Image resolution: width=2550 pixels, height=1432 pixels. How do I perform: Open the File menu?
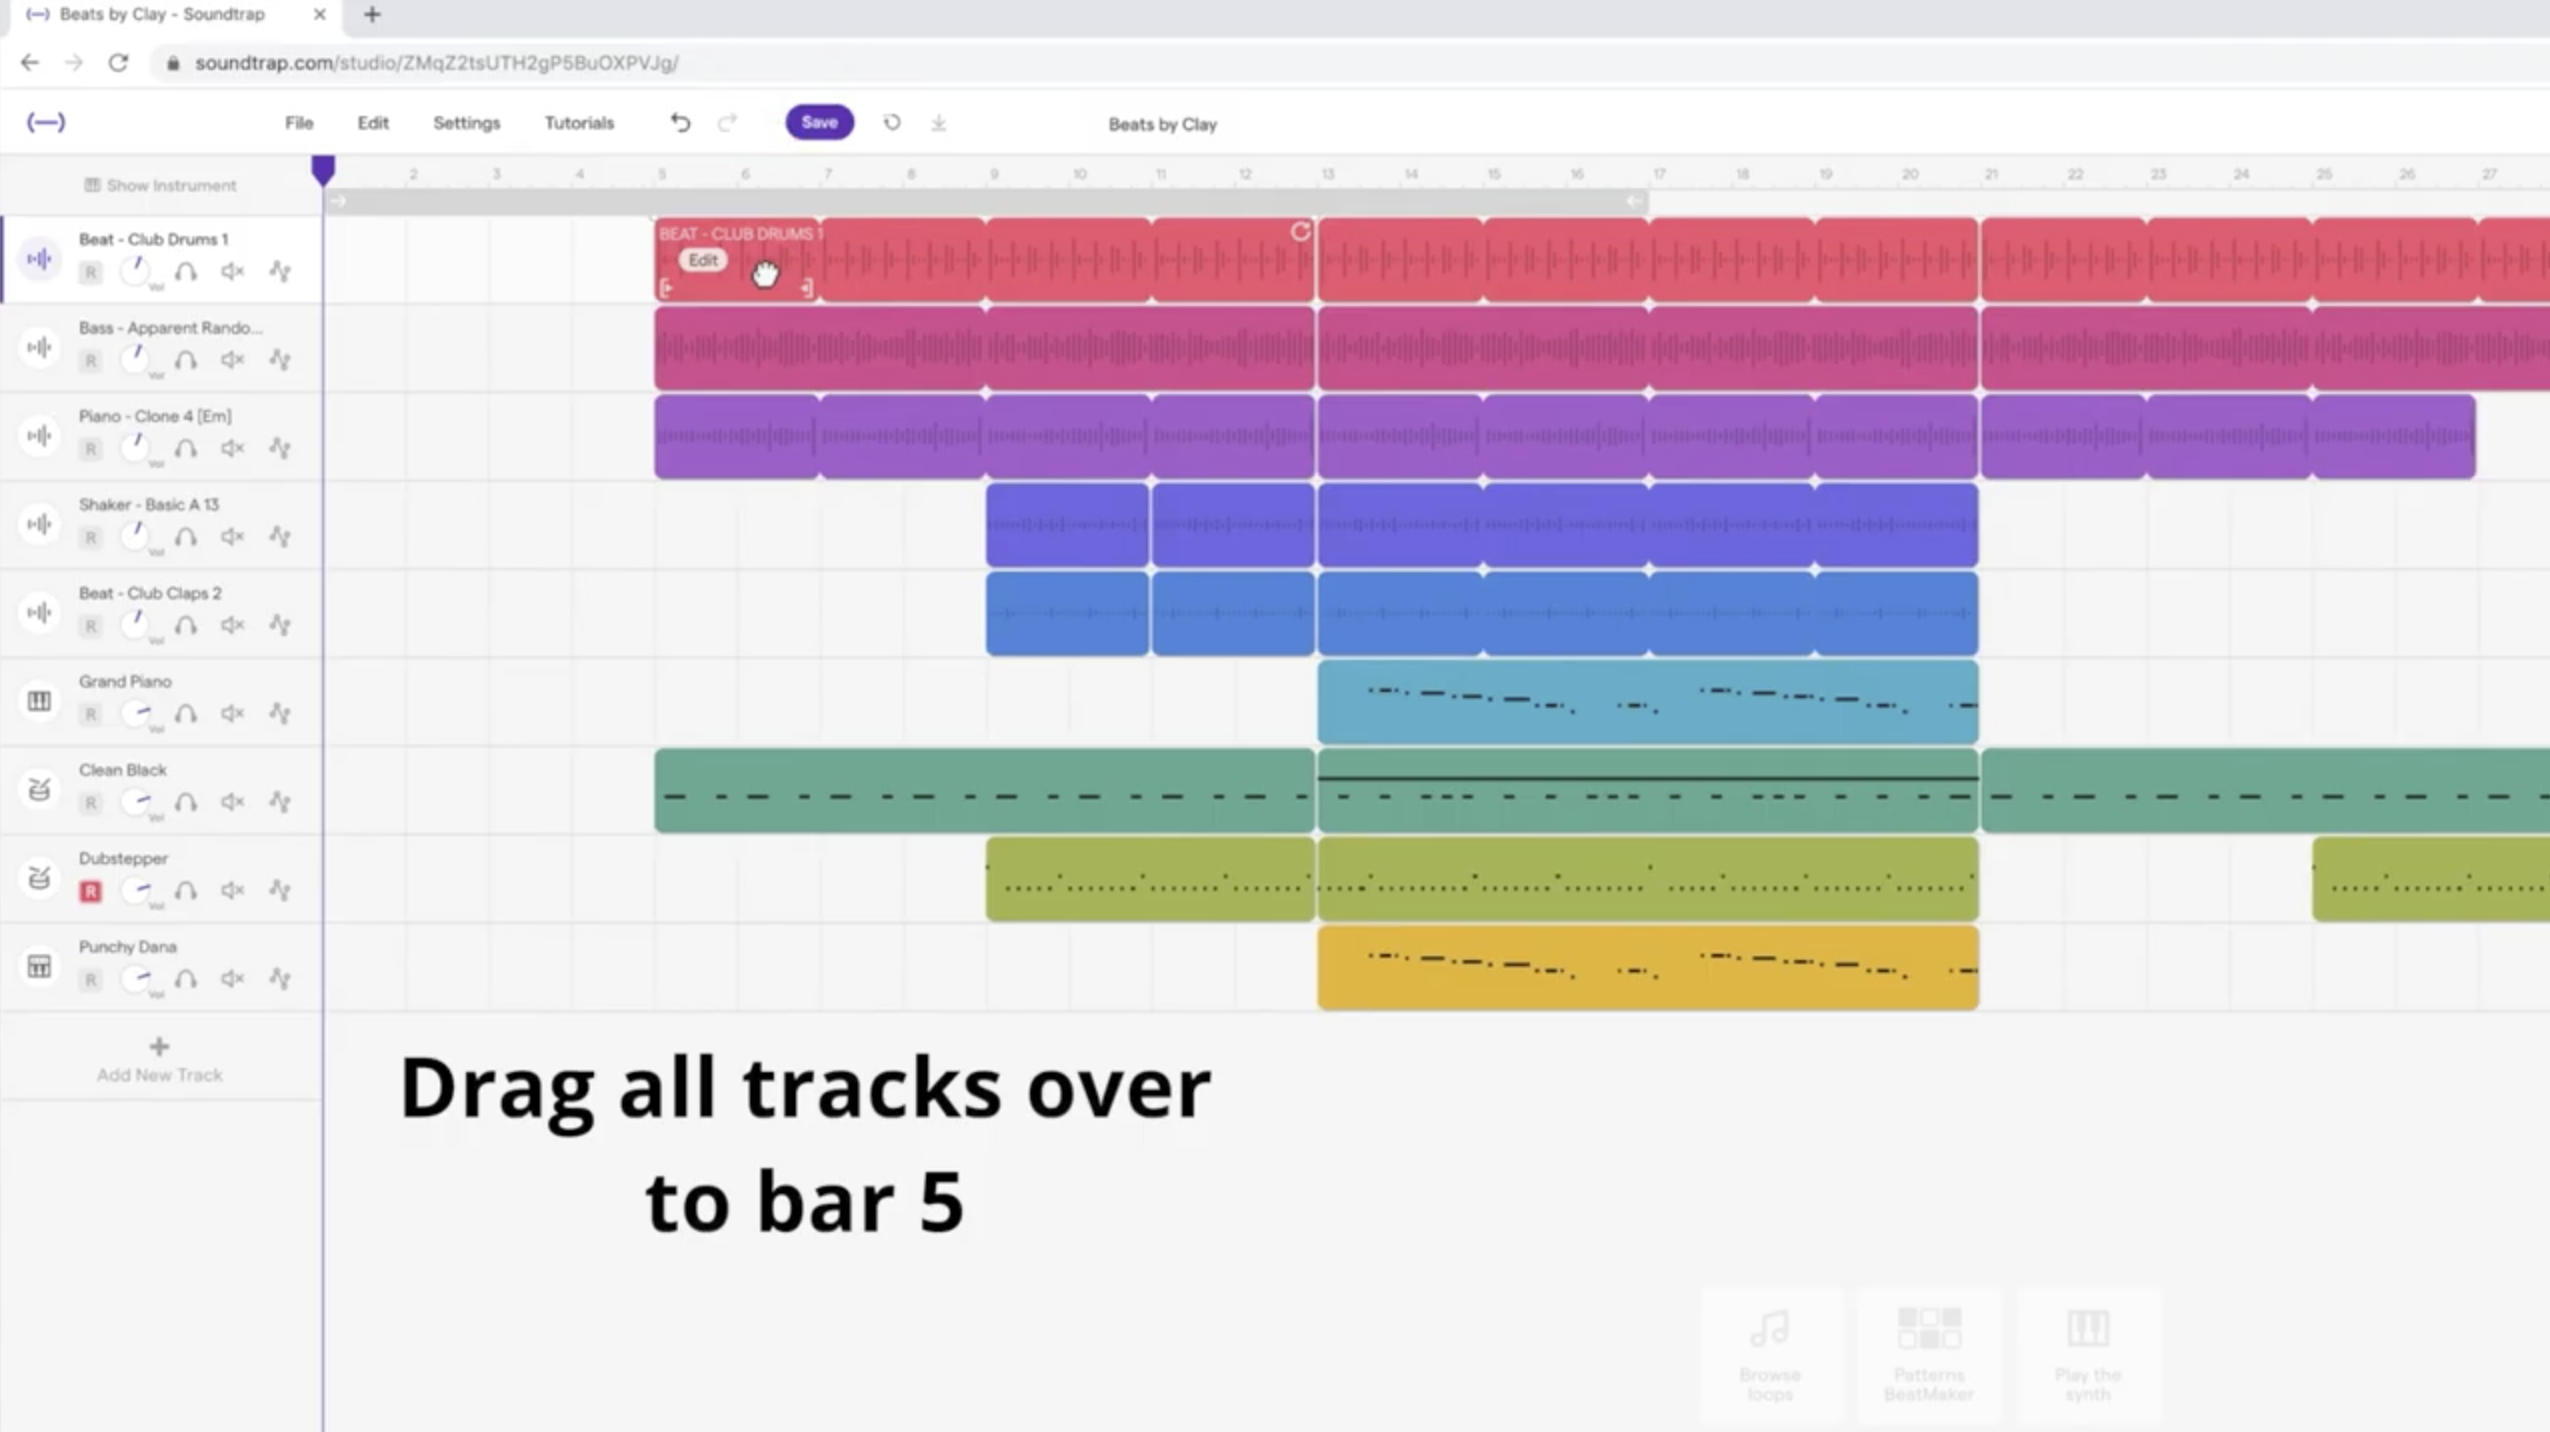[x=299, y=123]
